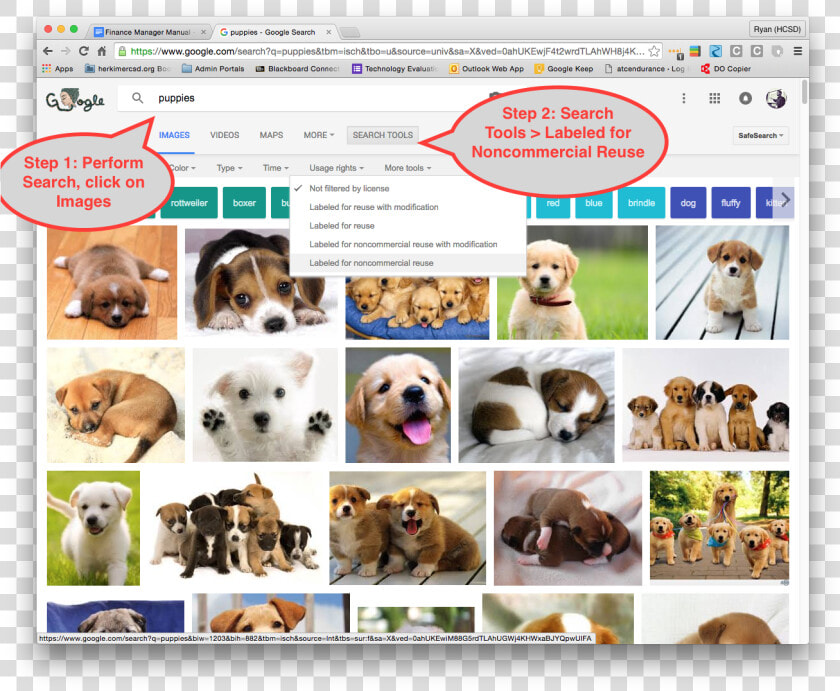The image size is (840, 691).
Task: Go back using the browser back arrow
Action: [x=48, y=51]
